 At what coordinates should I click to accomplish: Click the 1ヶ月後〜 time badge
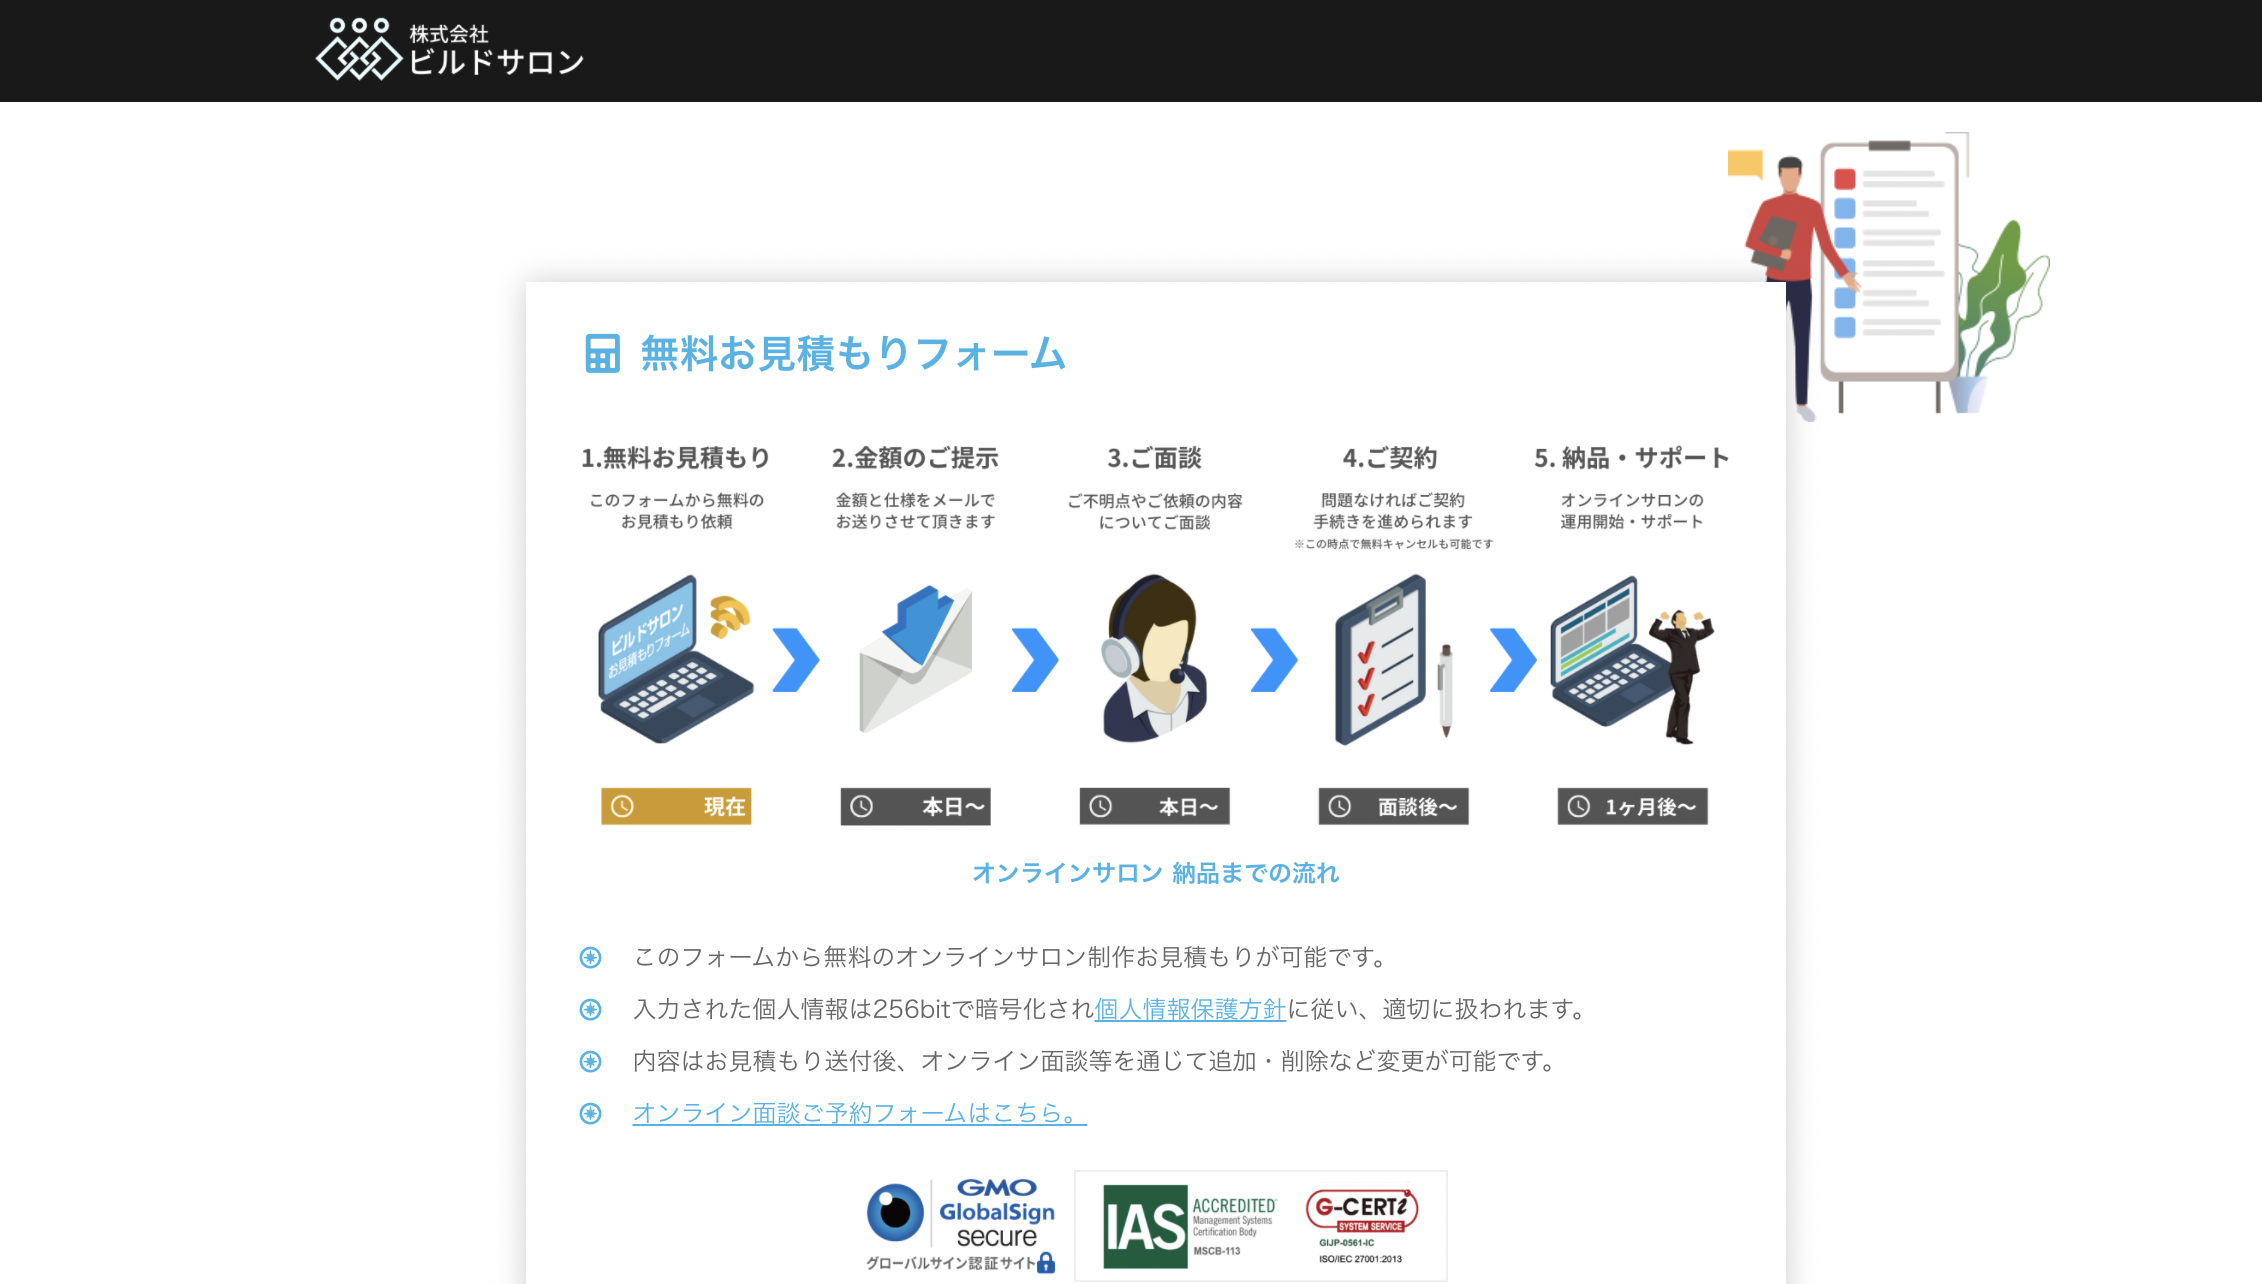(x=1632, y=806)
